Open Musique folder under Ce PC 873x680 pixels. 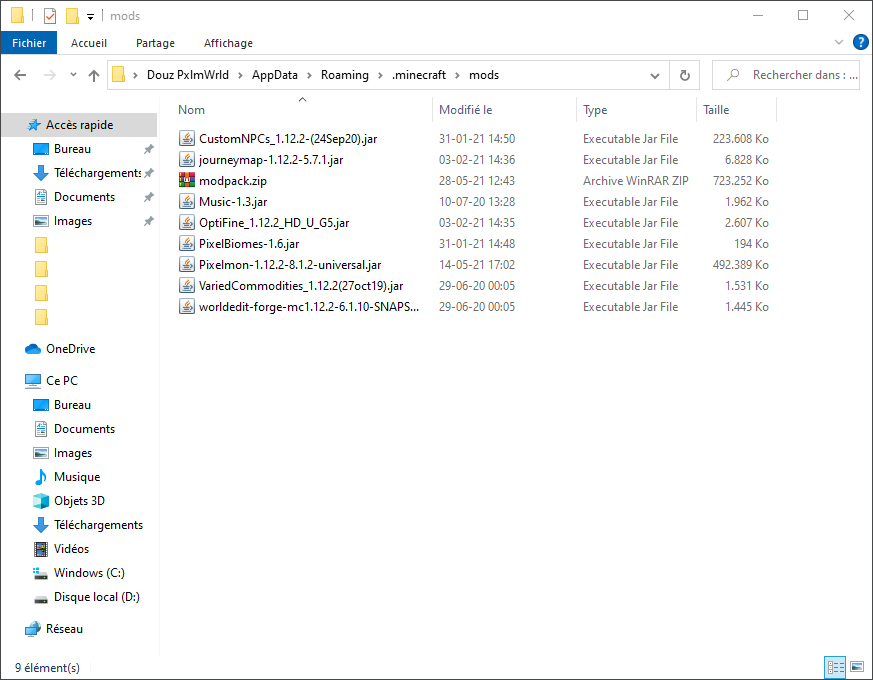(67, 477)
